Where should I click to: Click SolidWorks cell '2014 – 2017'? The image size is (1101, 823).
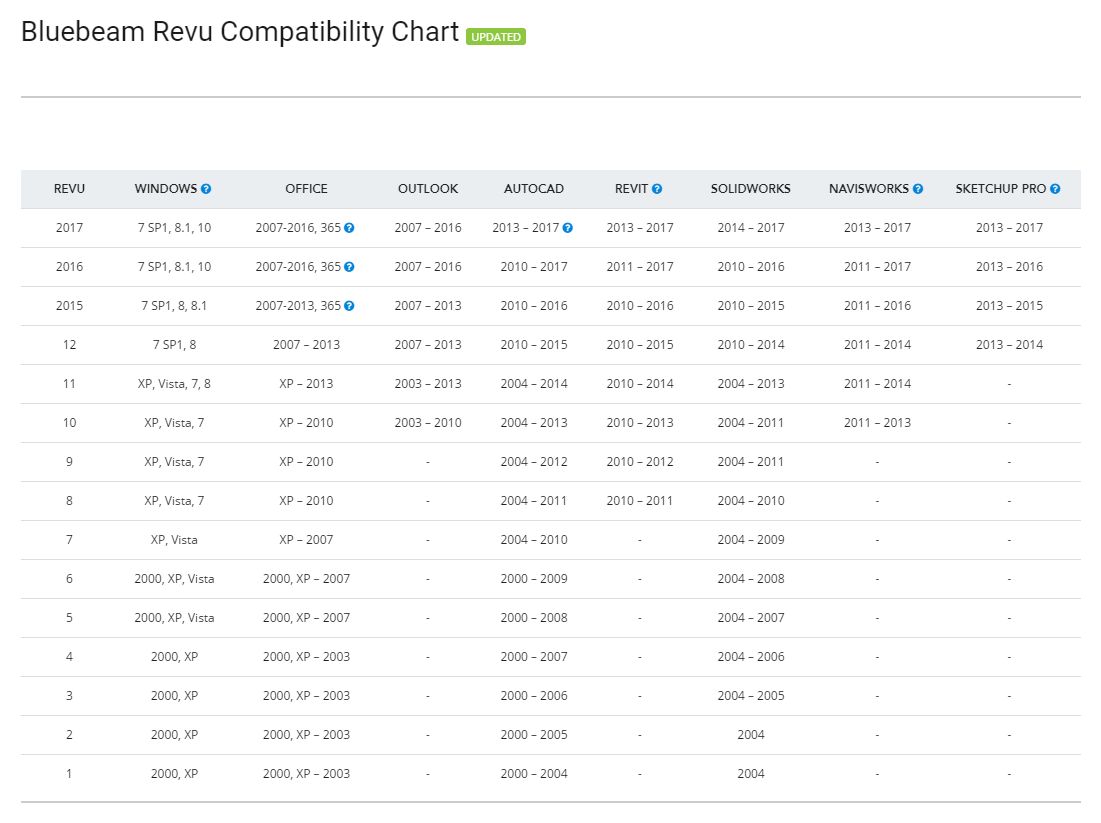(x=751, y=228)
